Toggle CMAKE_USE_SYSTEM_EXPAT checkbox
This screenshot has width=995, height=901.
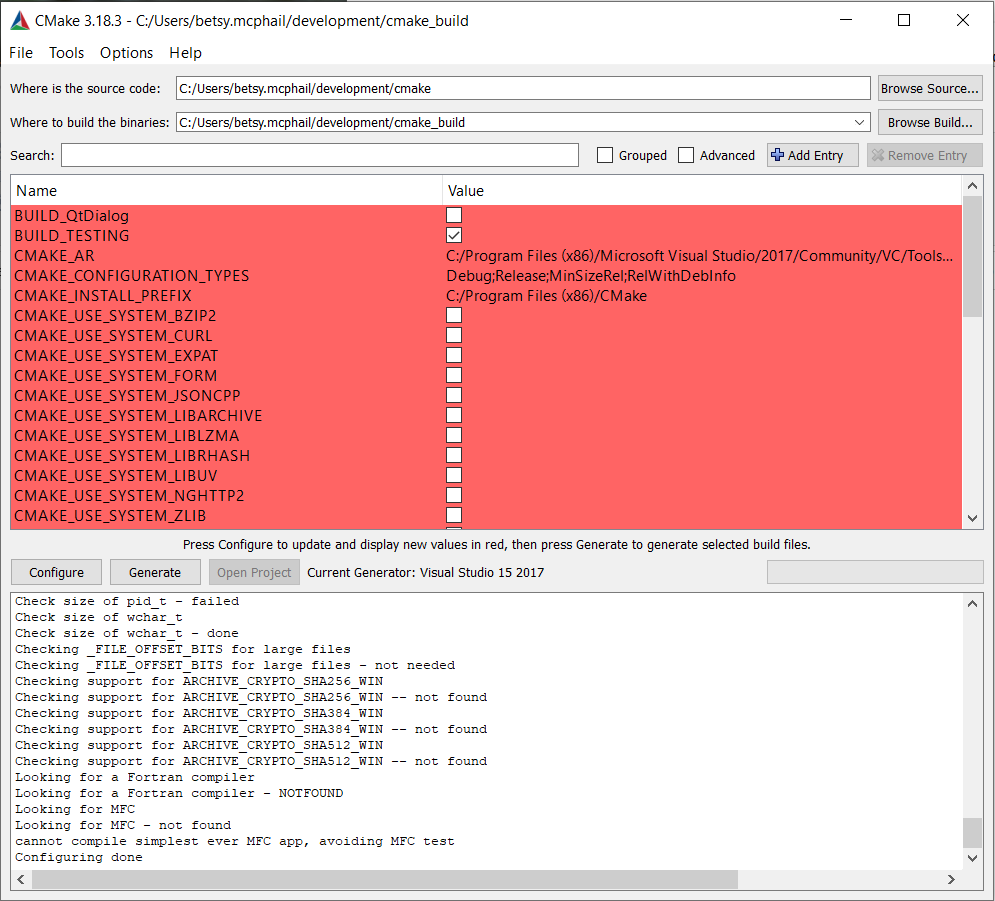[454, 355]
